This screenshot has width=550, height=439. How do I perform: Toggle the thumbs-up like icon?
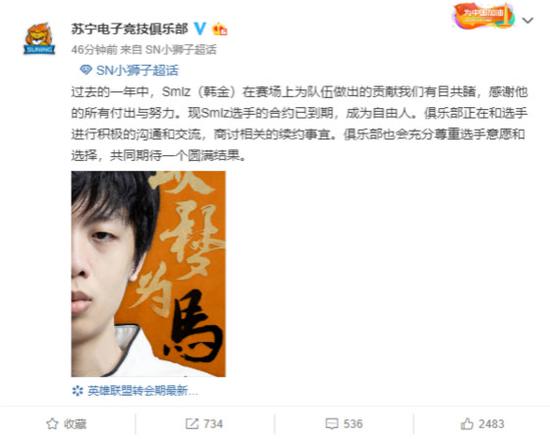[x=467, y=424]
